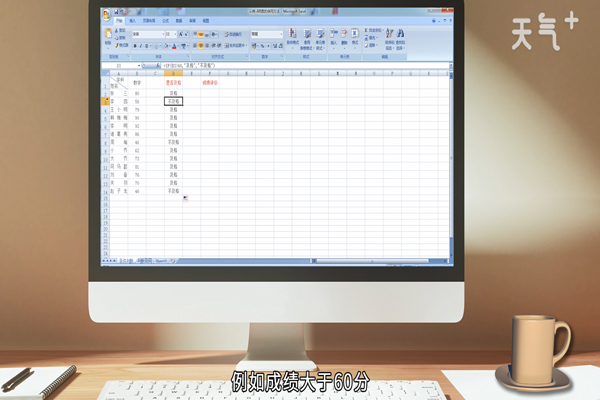Click the Format cells (格式) icon
The height and width of the screenshot is (400, 600).
[355, 33]
